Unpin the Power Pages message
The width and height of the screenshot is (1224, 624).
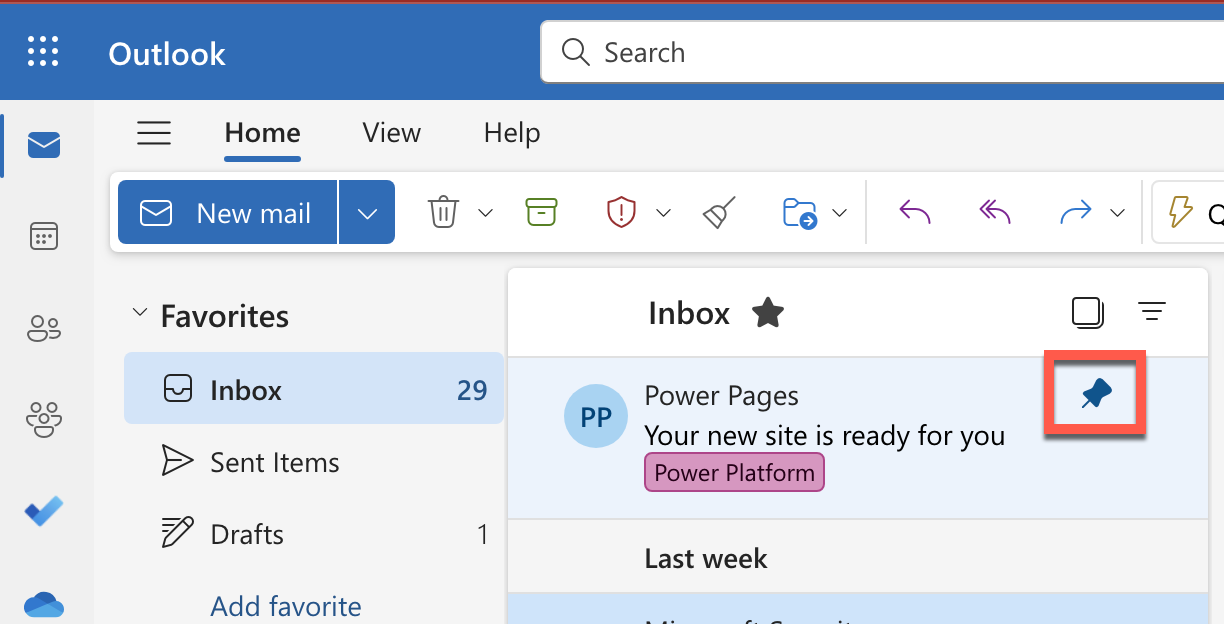point(1096,394)
